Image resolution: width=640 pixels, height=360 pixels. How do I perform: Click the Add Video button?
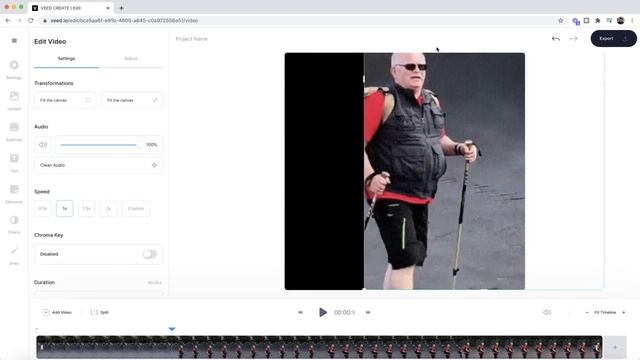coord(57,312)
